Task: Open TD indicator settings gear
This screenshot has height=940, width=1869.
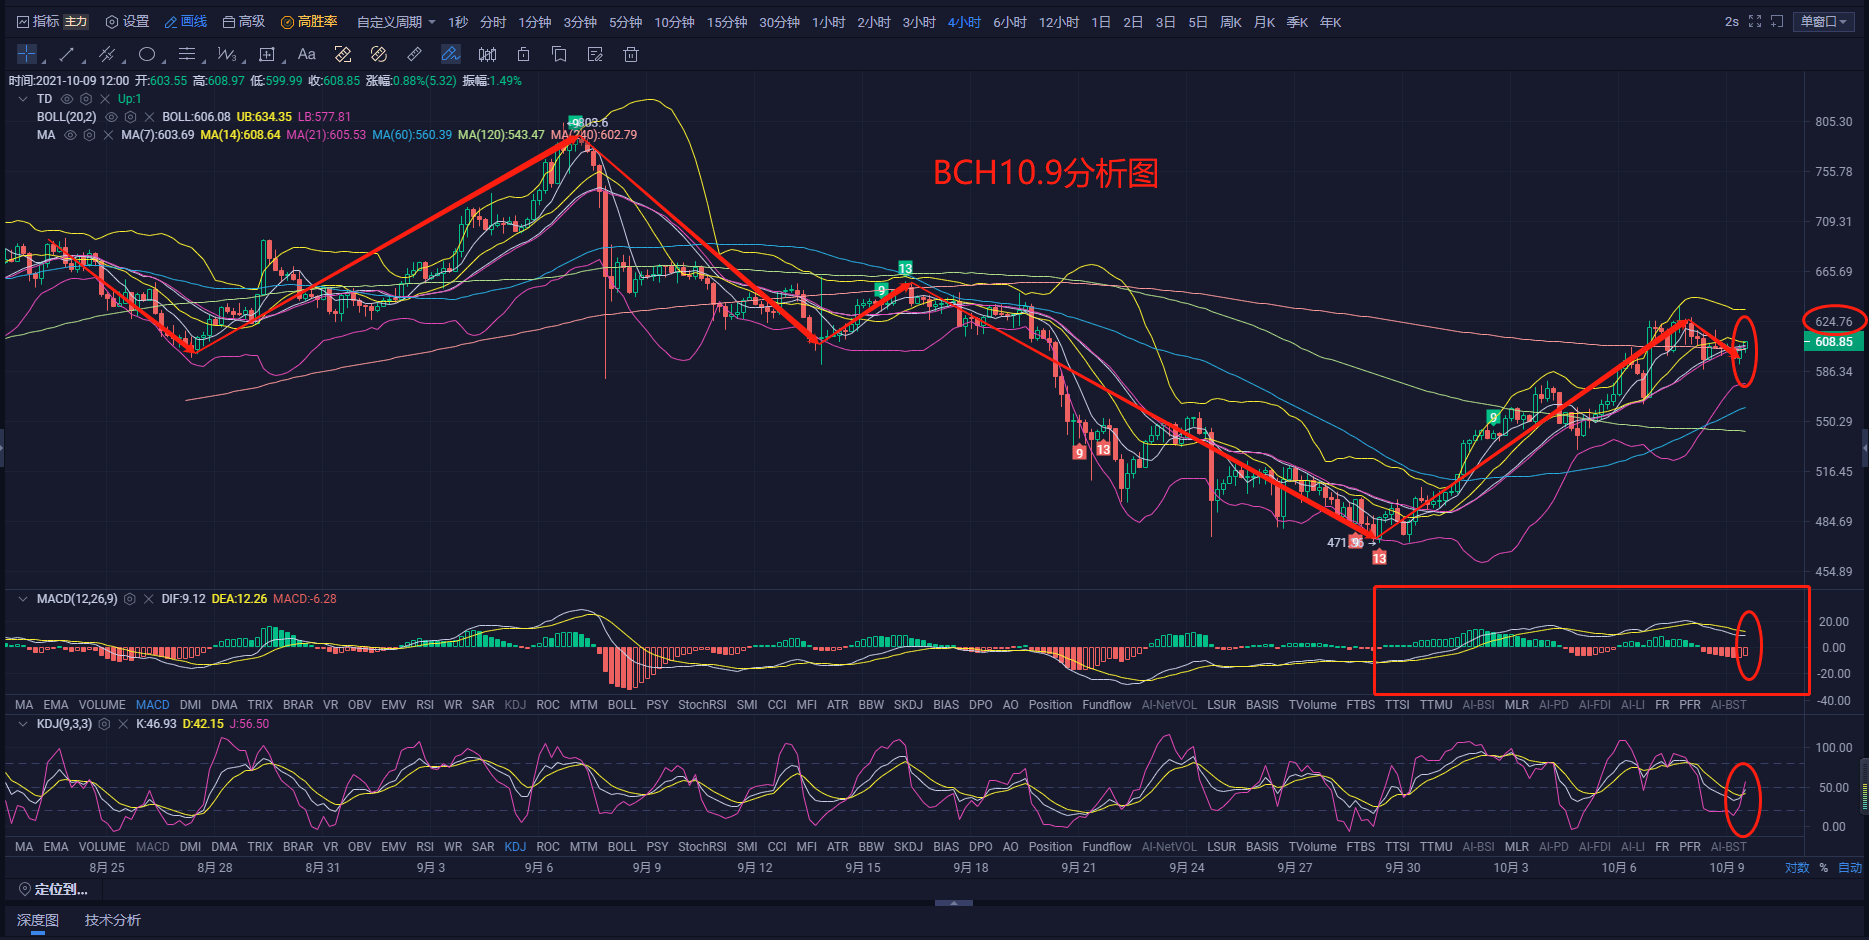Action: coord(86,99)
